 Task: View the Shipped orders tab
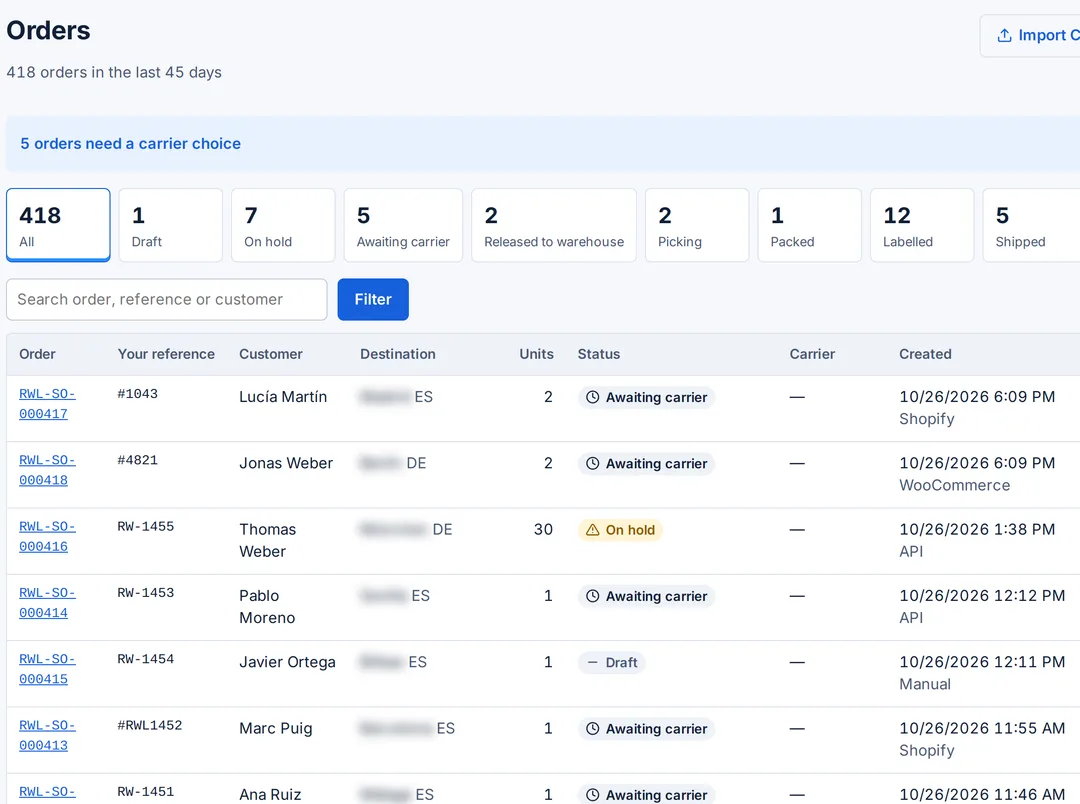1032,225
